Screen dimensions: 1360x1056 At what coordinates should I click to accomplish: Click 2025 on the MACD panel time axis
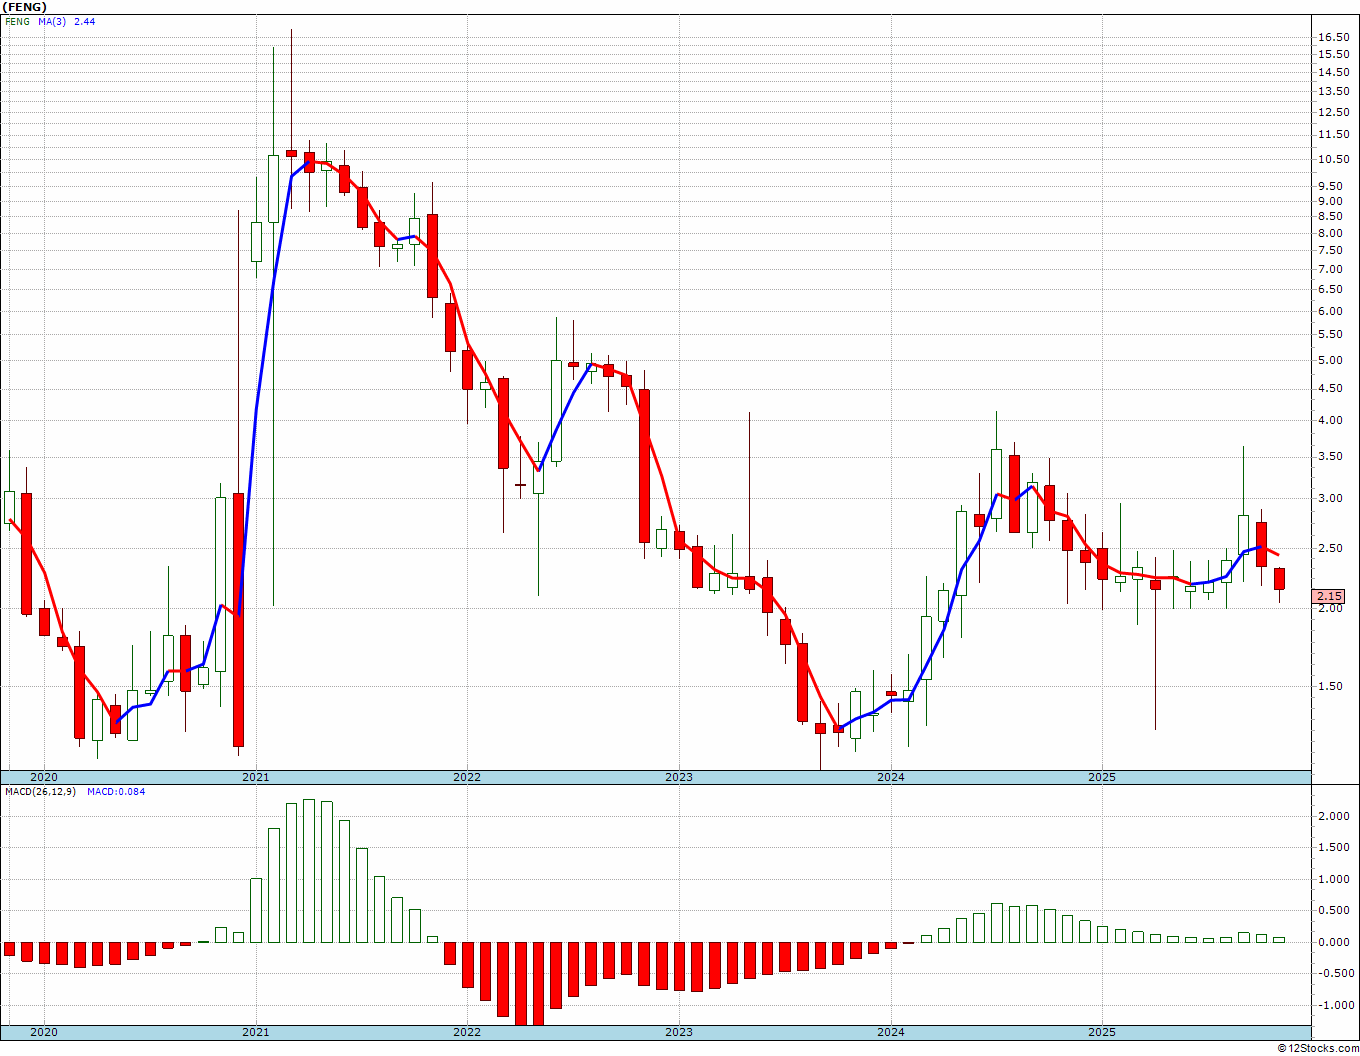tap(1101, 1032)
